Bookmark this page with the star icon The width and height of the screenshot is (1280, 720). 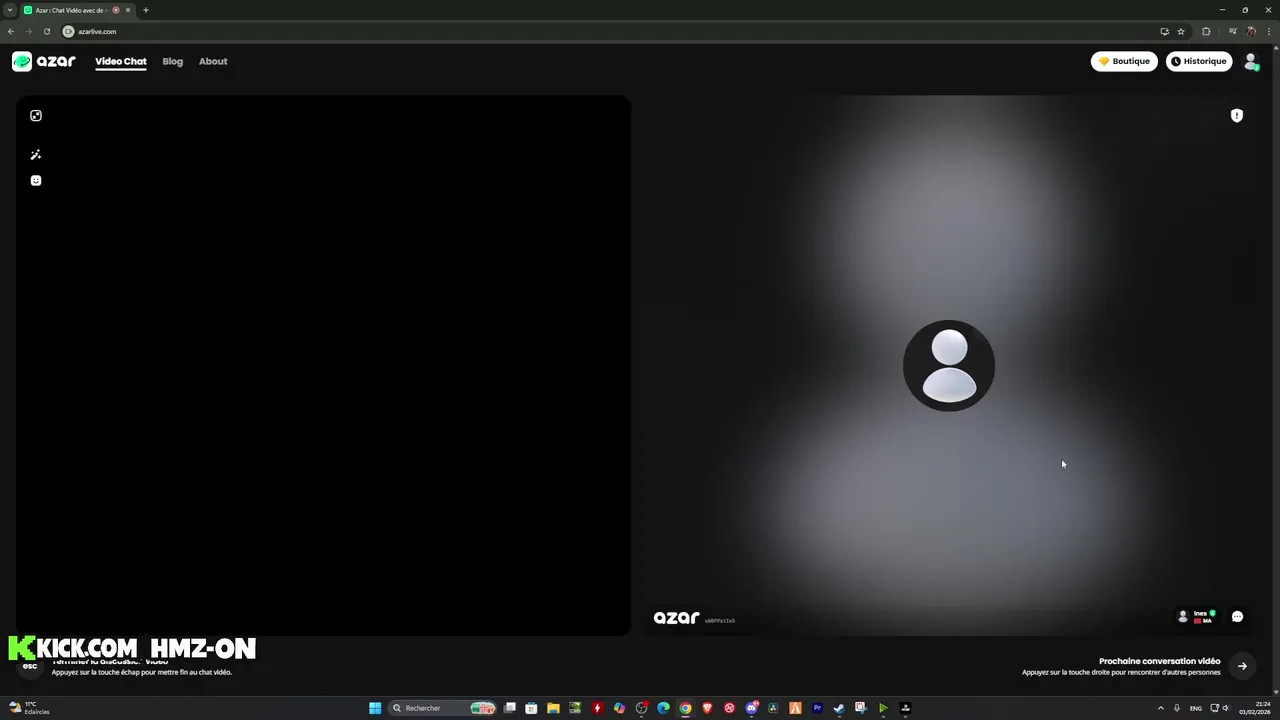coord(1181,31)
